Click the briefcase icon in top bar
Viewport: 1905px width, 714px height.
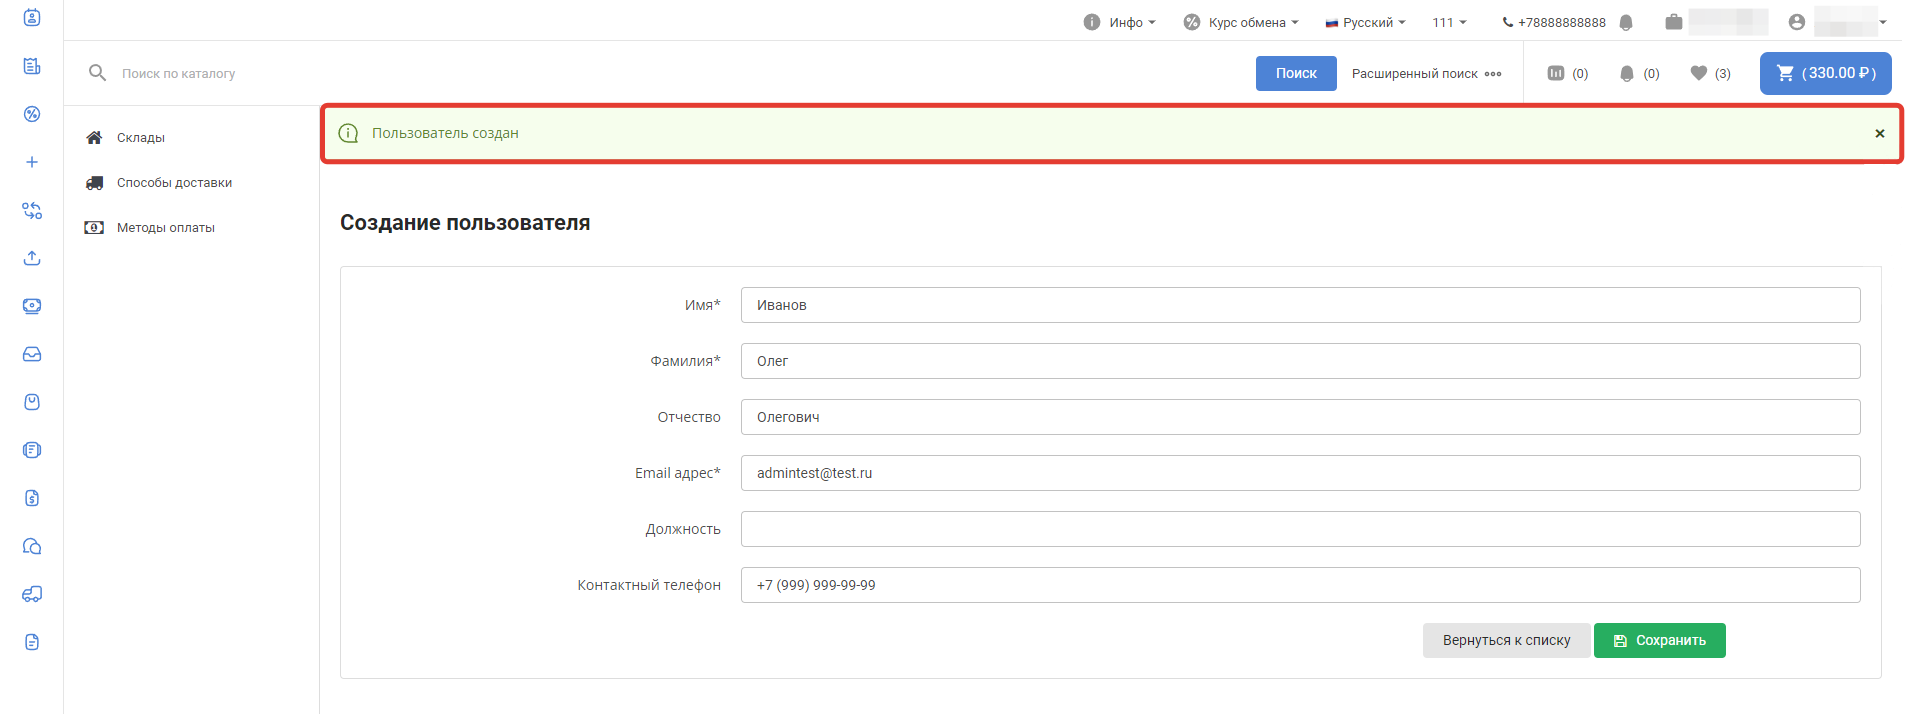point(1673,22)
